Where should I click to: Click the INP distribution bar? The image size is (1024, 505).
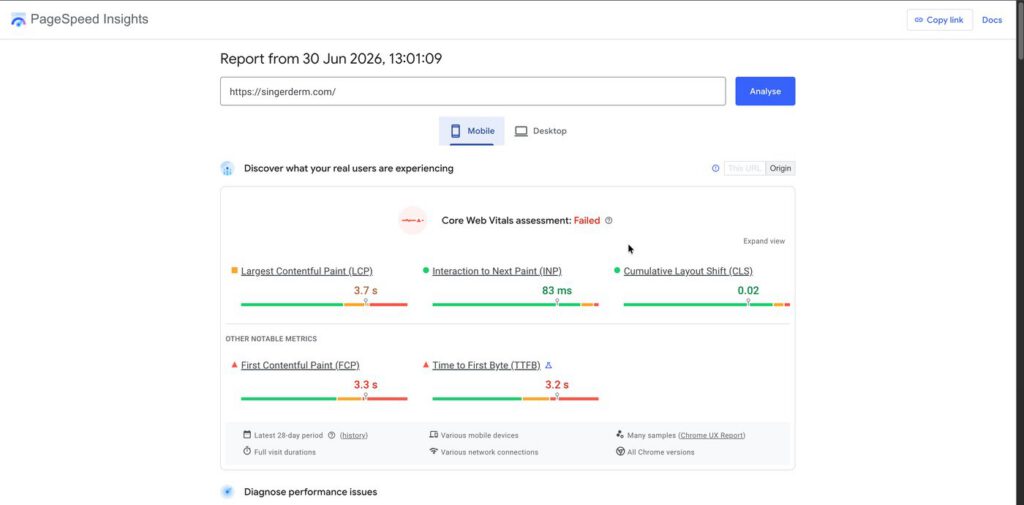tap(515, 304)
